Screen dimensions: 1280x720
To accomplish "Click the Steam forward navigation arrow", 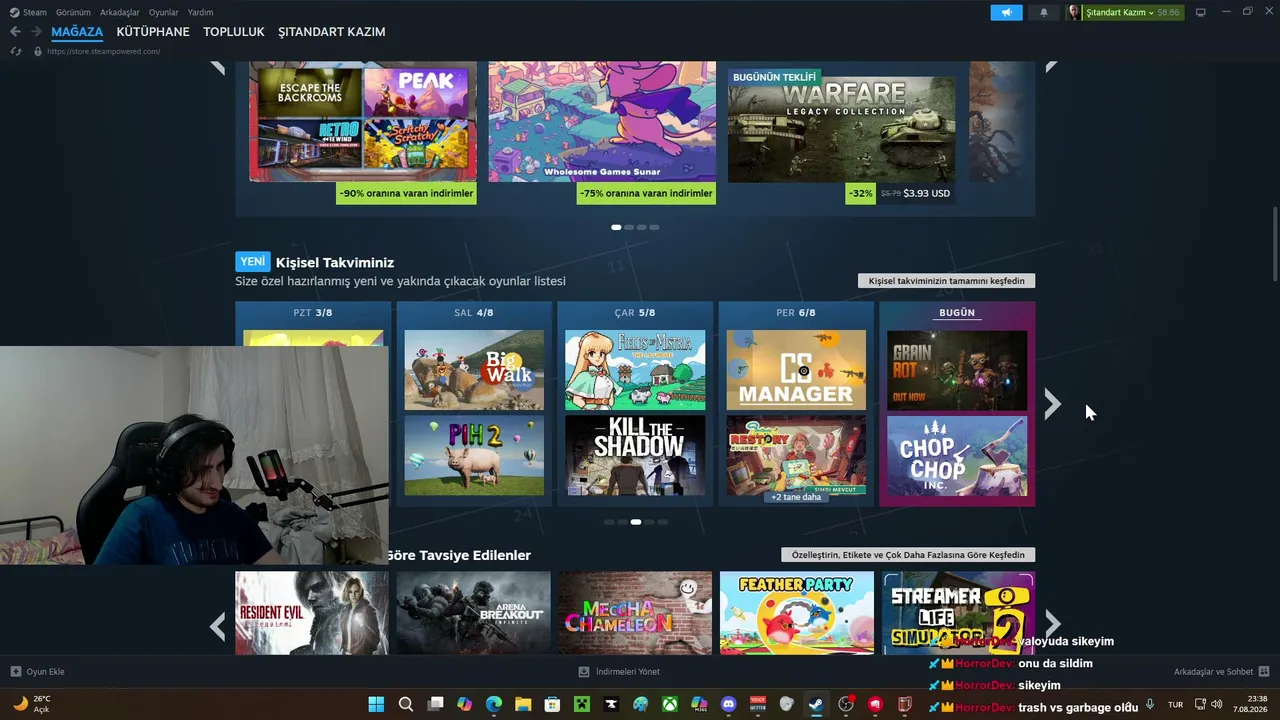I will pyautogui.click(x=36, y=32).
